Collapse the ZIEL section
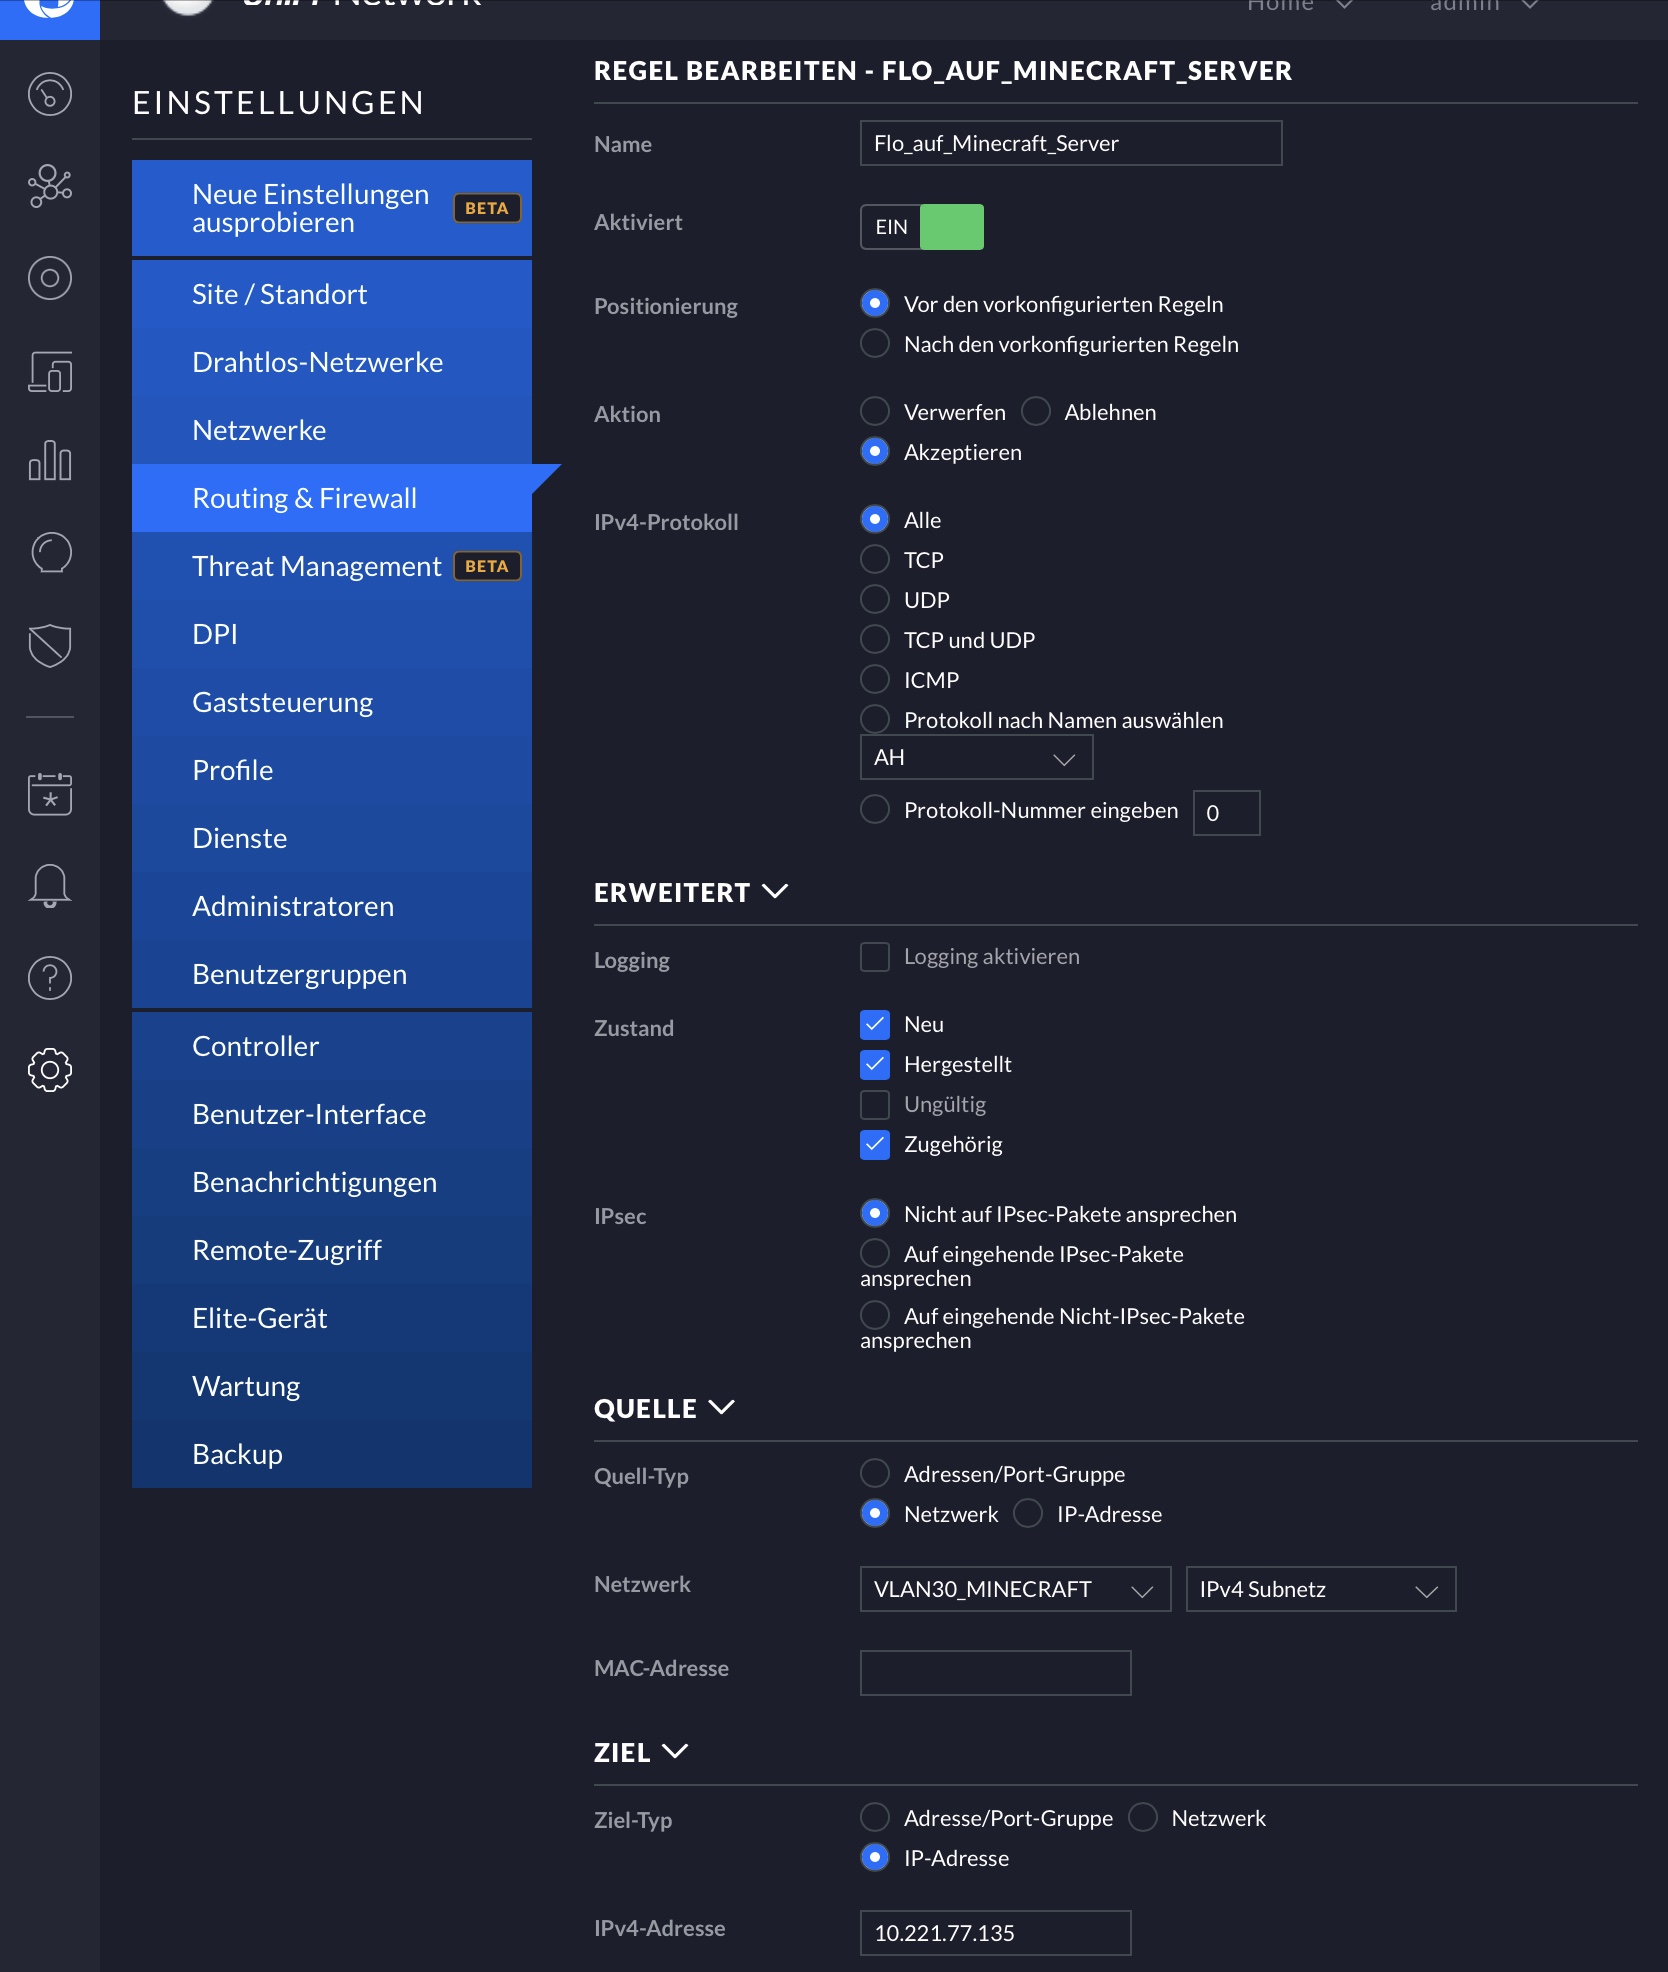1668x1972 pixels. pos(641,1752)
